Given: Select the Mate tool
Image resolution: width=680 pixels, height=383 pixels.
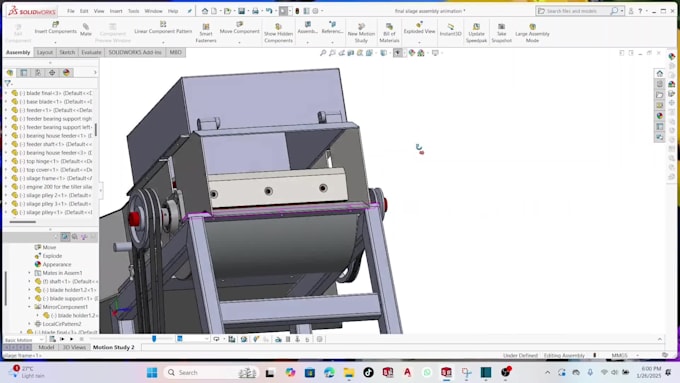Looking at the screenshot, I should click(x=86, y=30).
